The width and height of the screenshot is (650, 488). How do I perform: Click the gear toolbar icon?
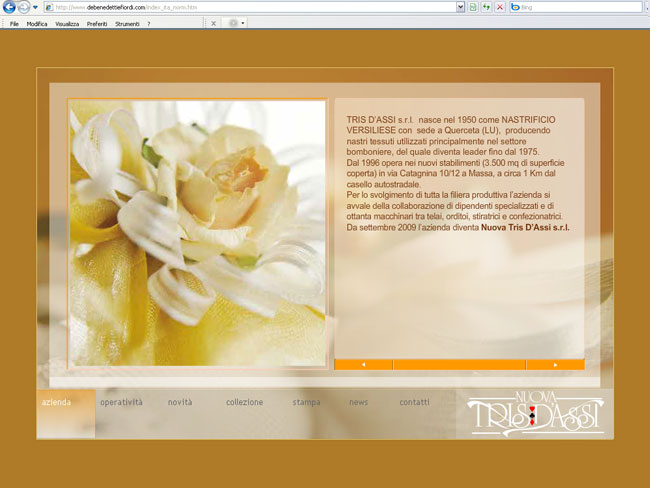pyautogui.click(x=233, y=23)
